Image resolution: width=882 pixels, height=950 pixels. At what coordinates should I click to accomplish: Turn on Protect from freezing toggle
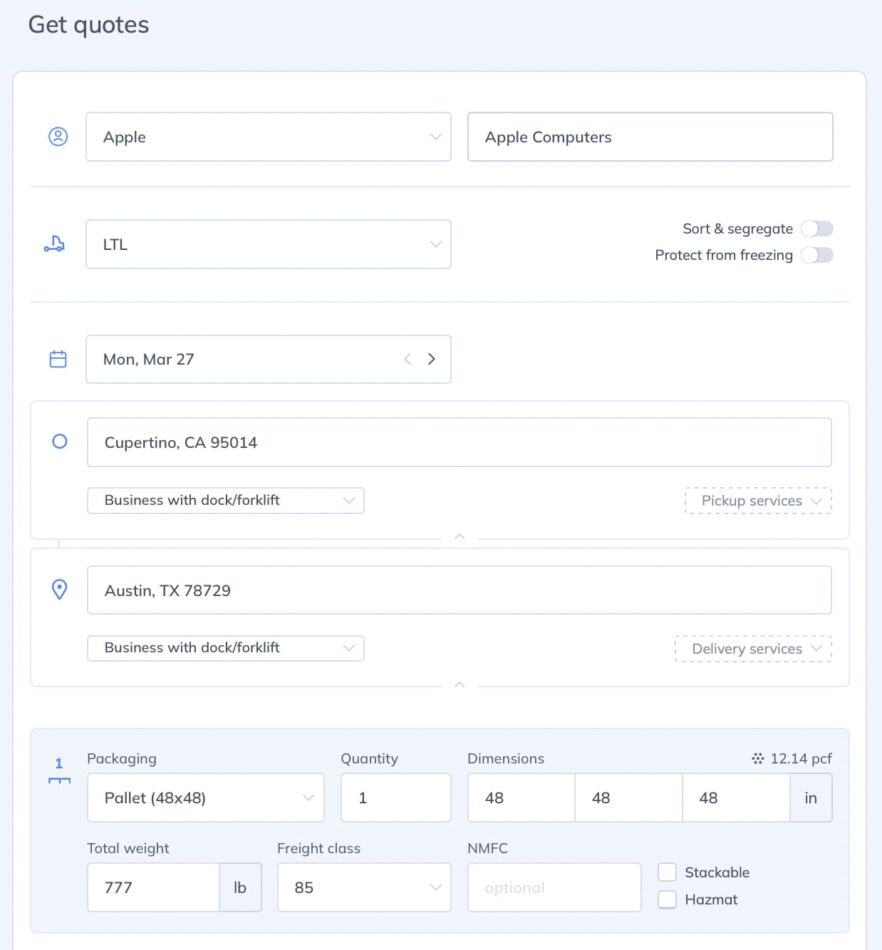(x=816, y=255)
